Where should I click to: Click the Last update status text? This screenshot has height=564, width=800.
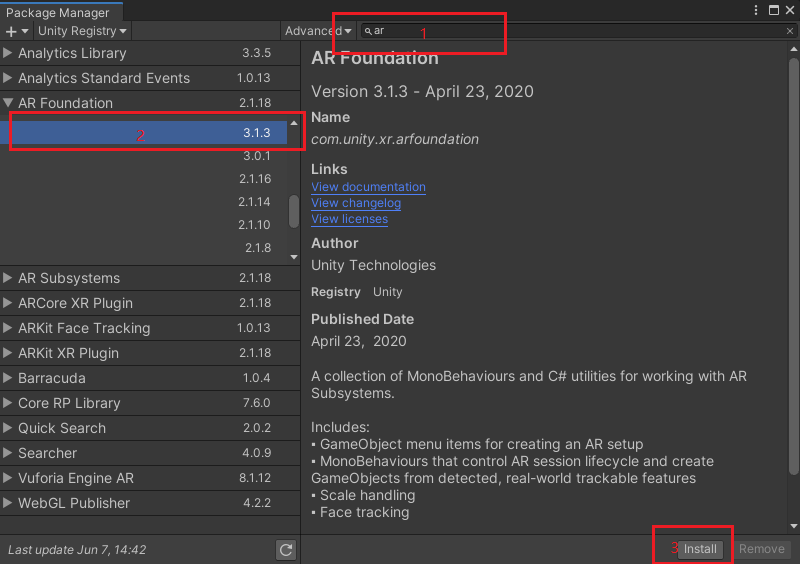pos(77,550)
